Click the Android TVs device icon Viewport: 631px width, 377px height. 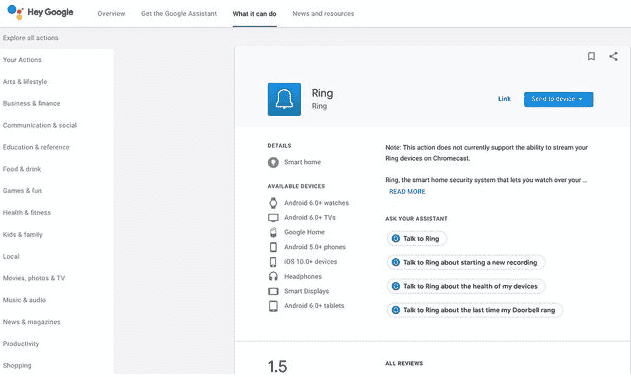point(273,218)
